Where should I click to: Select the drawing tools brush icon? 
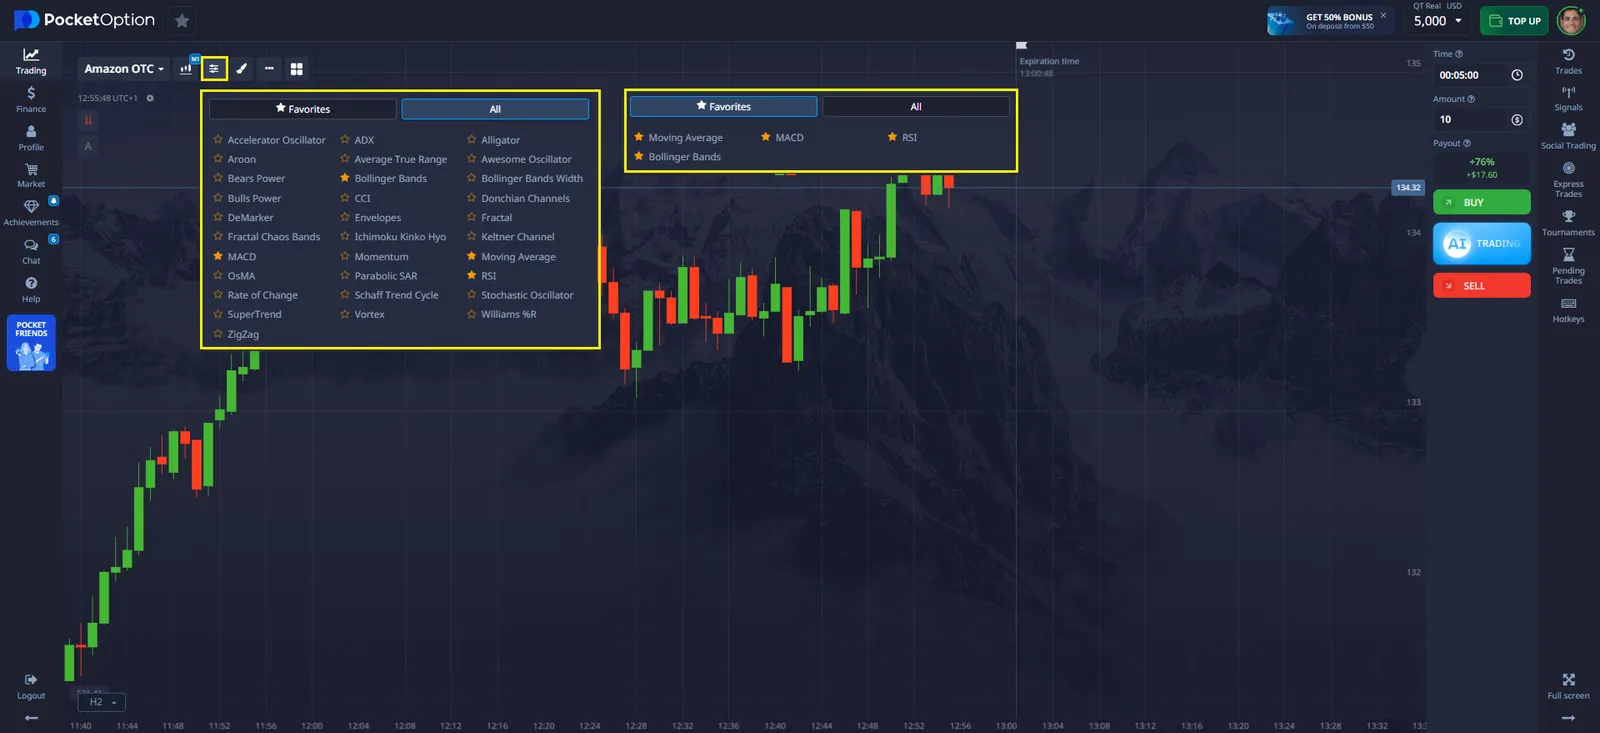coord(242,69)
